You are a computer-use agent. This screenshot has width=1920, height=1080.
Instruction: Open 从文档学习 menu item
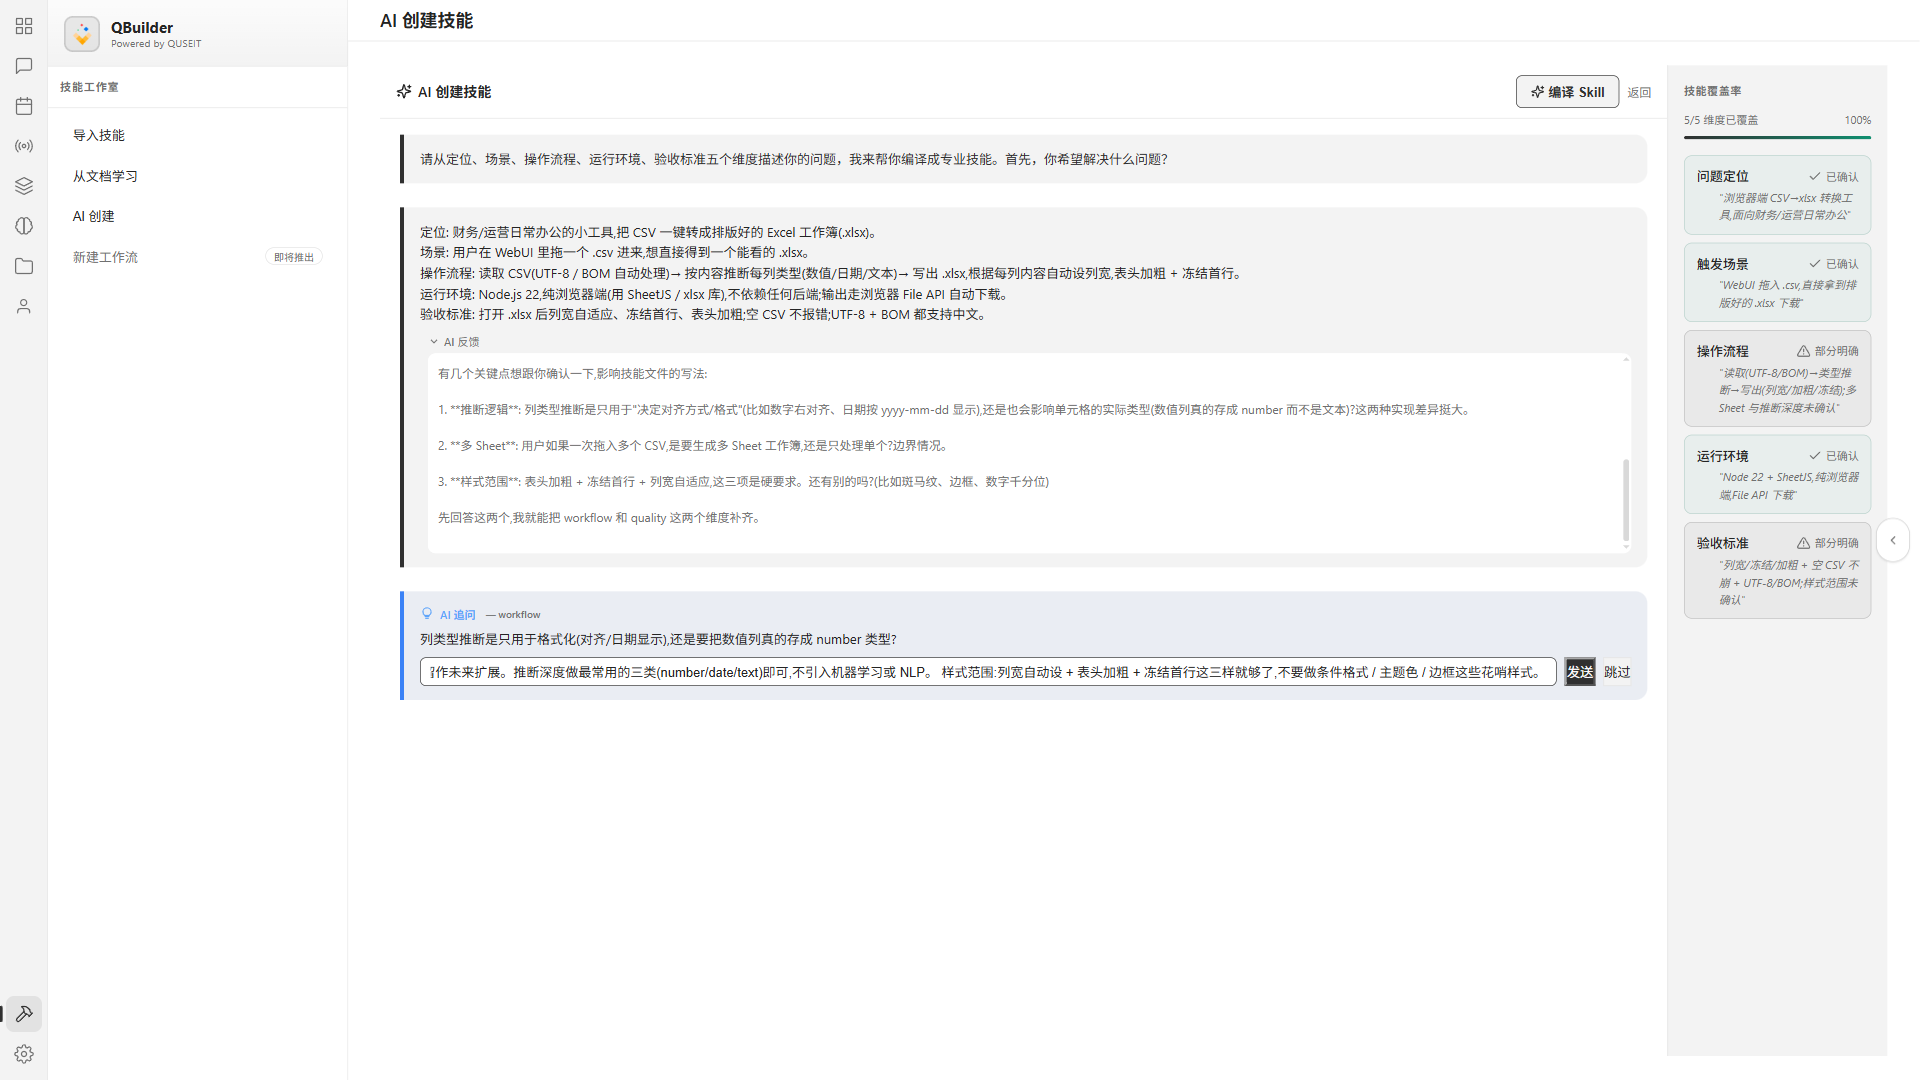(197, 176)
